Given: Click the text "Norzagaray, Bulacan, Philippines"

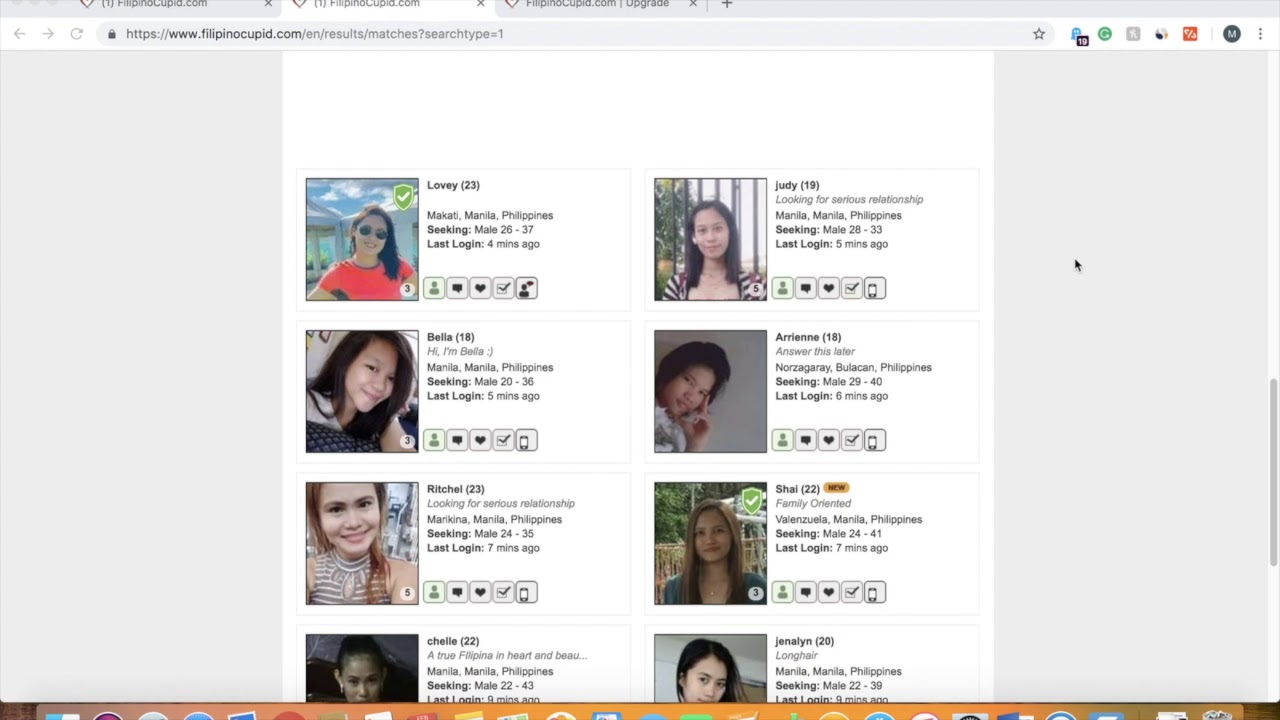Looking at the screenshot, I should point(853,367).
